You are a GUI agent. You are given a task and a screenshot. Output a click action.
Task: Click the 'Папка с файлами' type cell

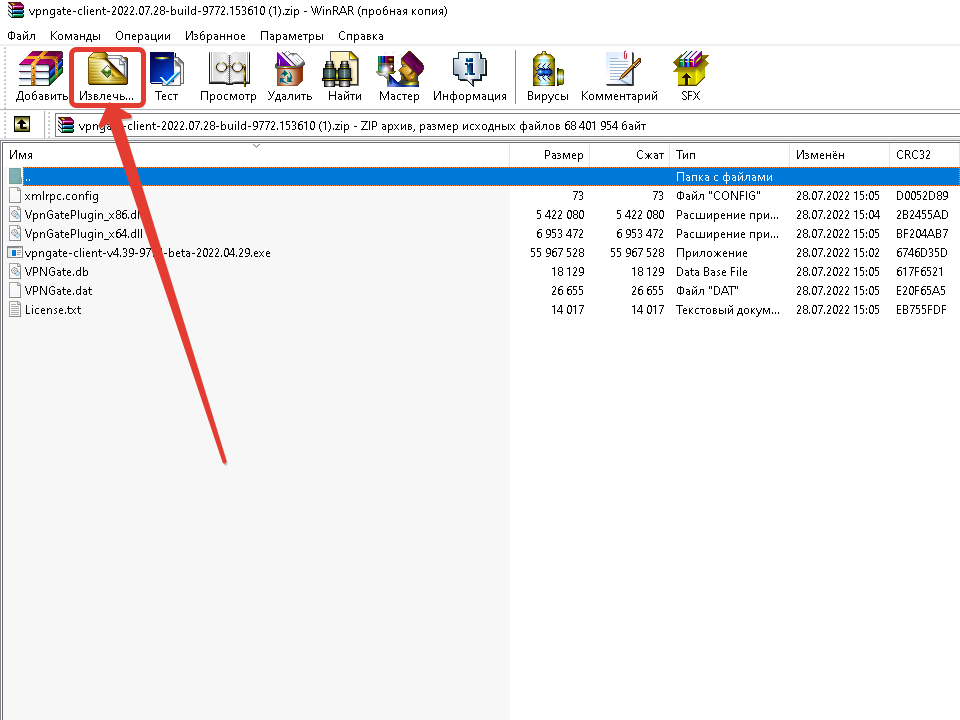tap(724, 177)
